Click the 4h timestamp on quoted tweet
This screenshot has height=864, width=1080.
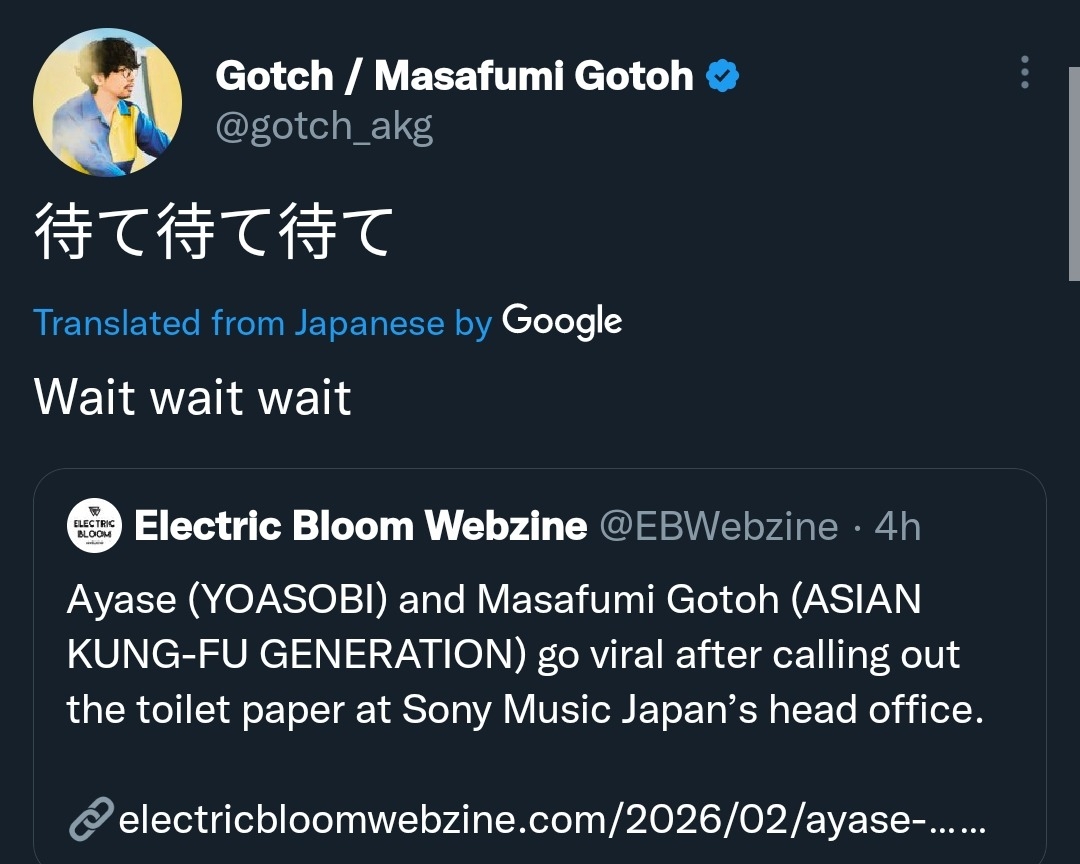coord(898,526)
